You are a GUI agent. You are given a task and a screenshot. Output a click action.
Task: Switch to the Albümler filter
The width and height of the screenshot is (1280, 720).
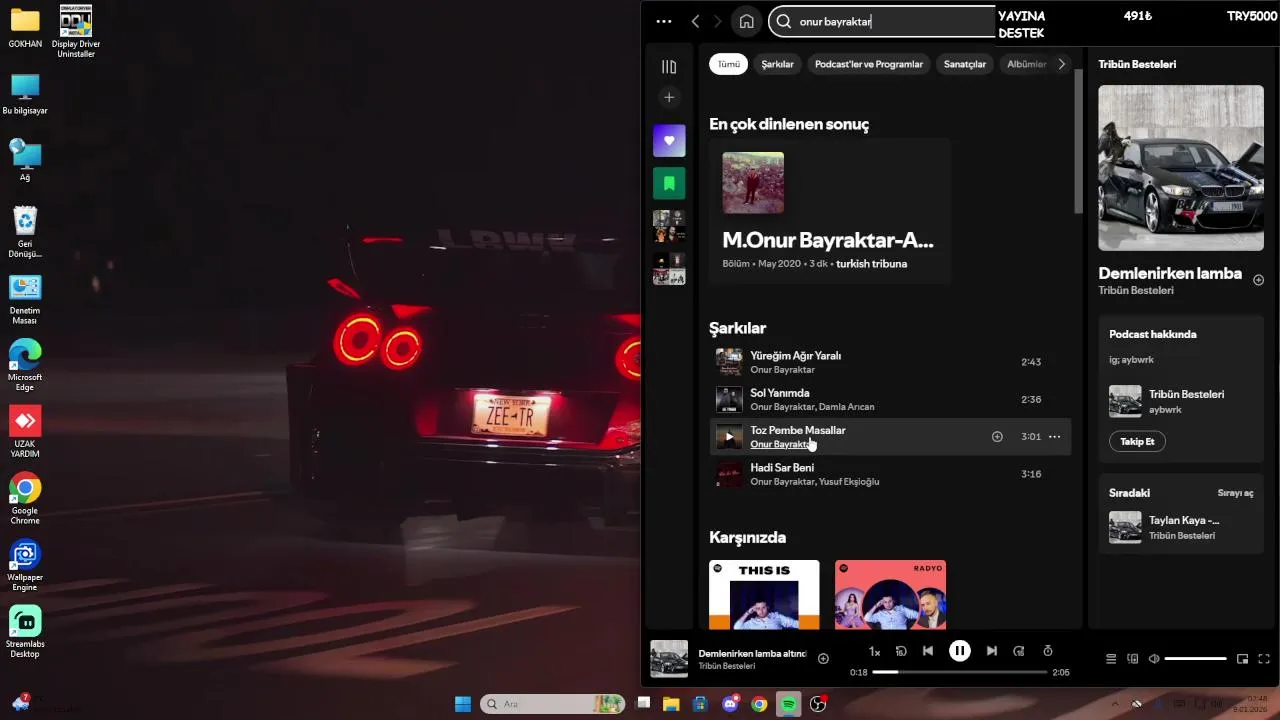[1026, 64]
